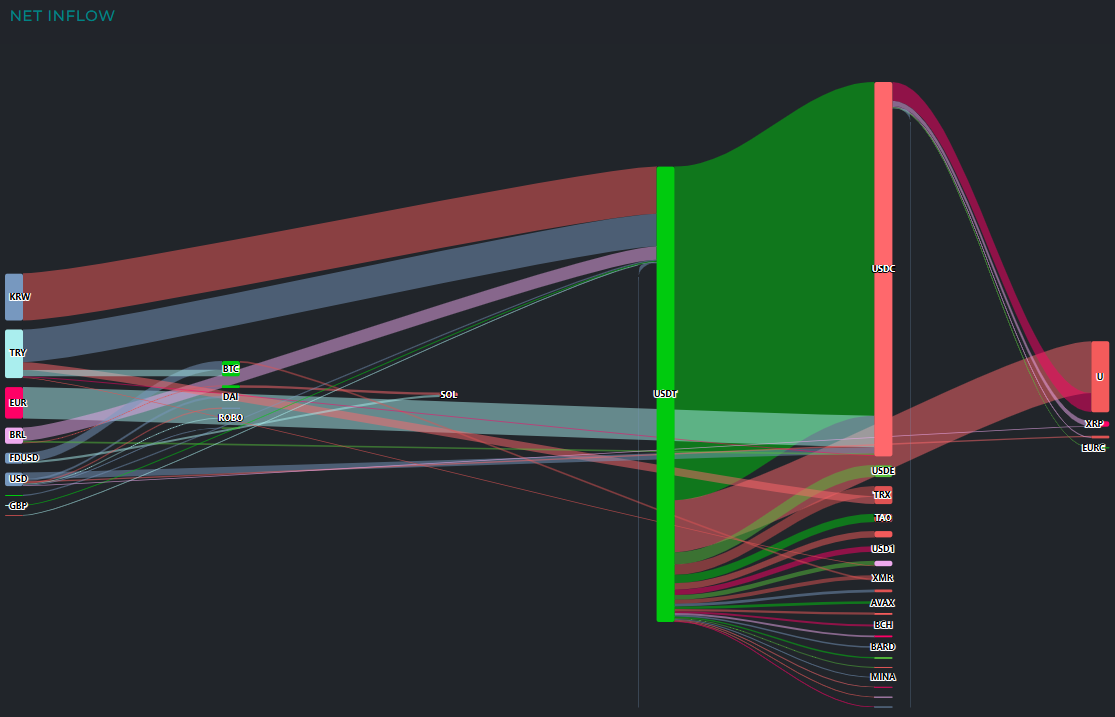Click the BTC node
Viewport: 1115px width, 717px height.
(231, 368)
